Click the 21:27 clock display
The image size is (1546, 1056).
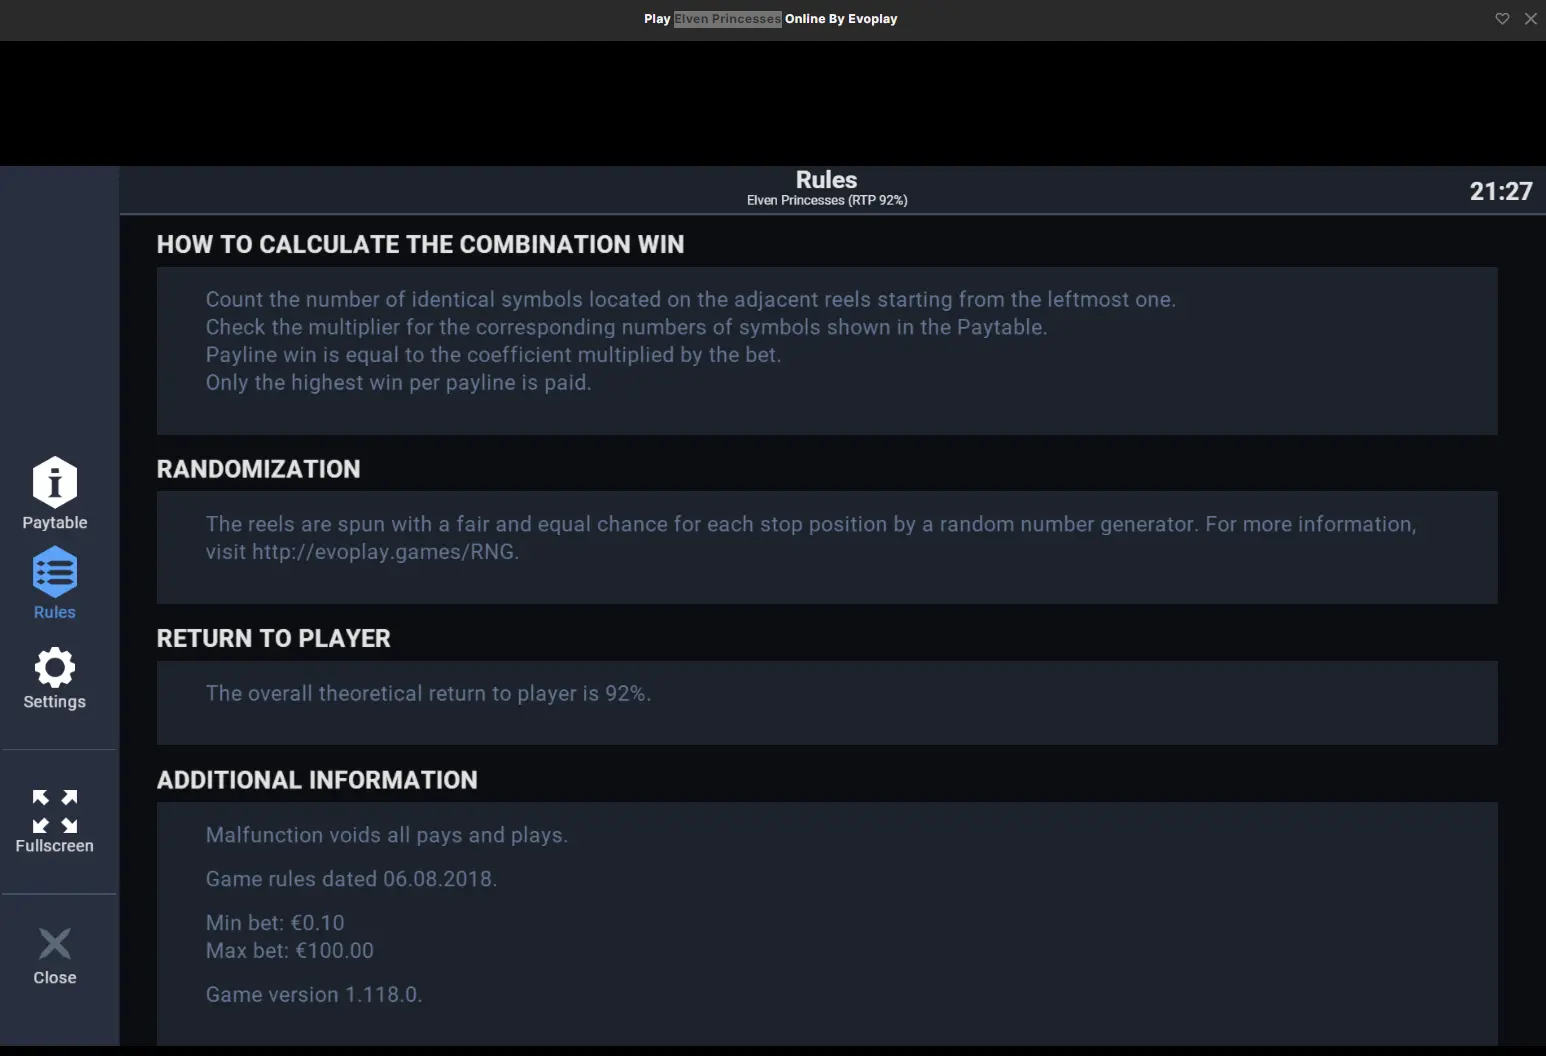pos(1501,191)
